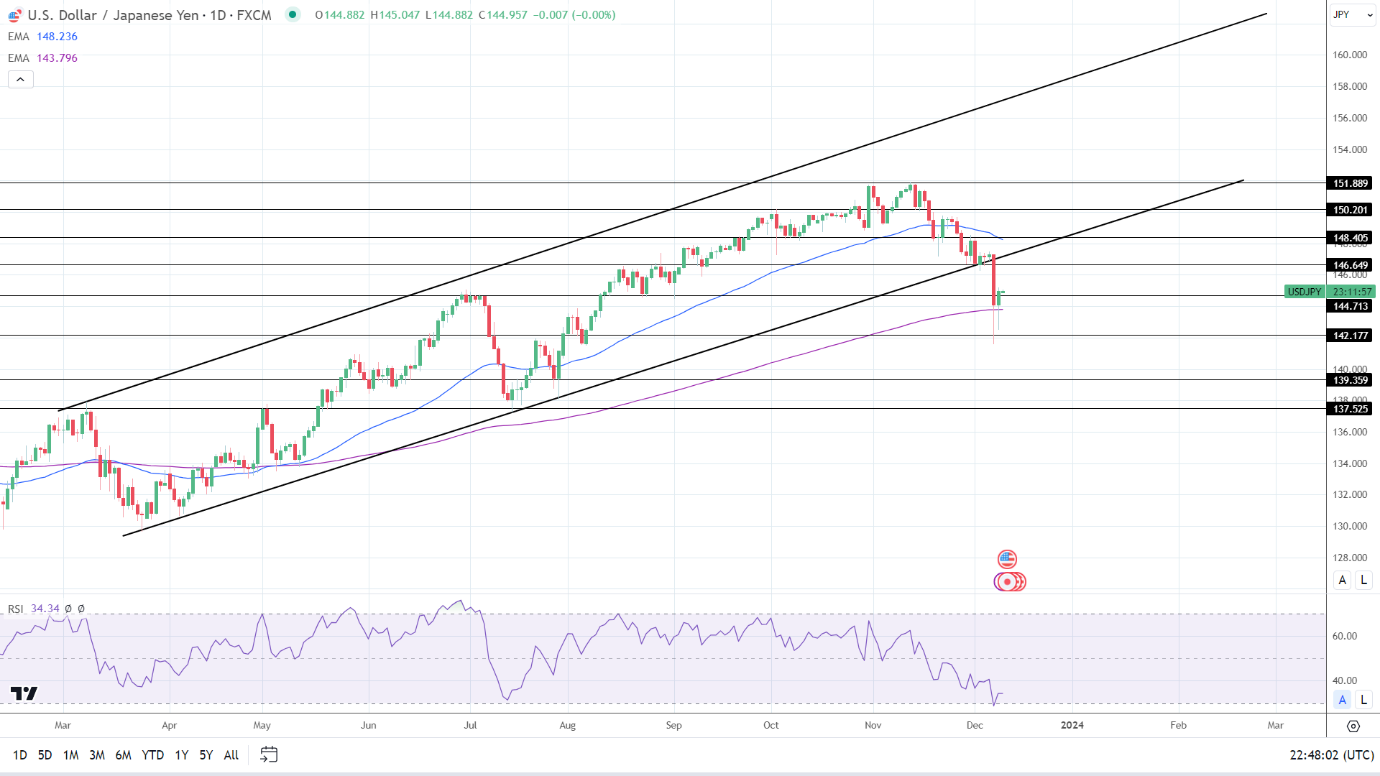The image size is (1380, 776).
Task: Toggle auto scale A on the price pane
Action: [x=1342, y=580]
